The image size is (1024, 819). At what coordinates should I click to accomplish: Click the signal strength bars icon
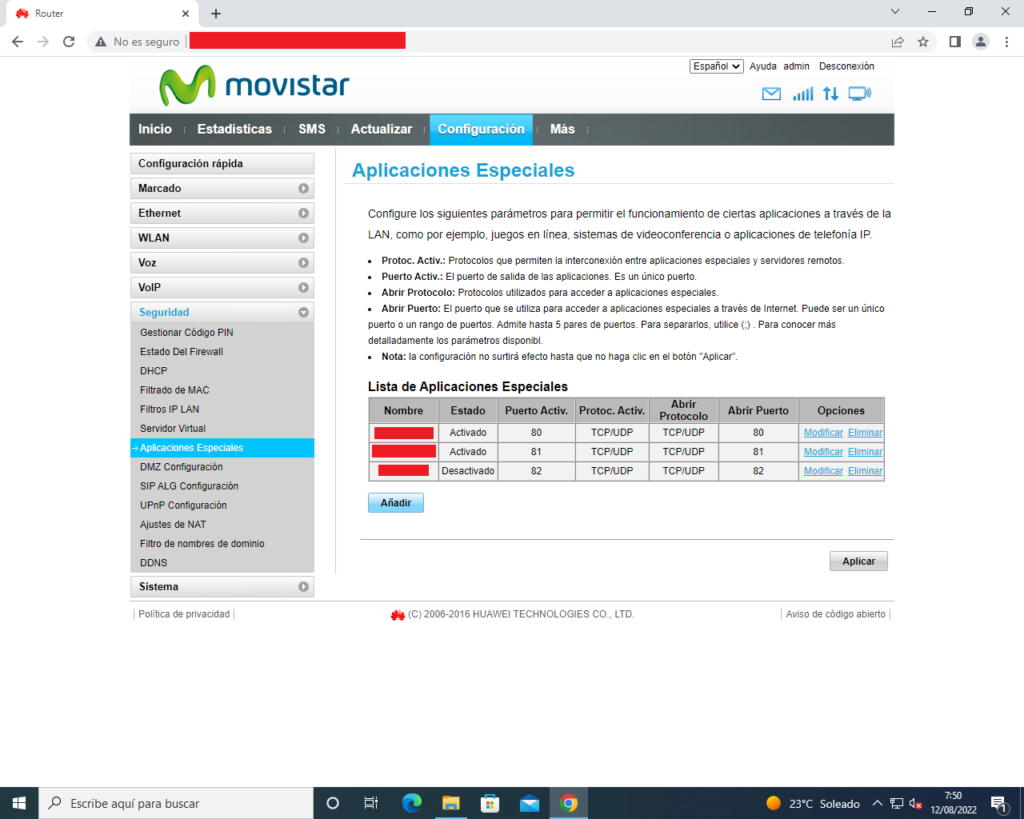802,94
